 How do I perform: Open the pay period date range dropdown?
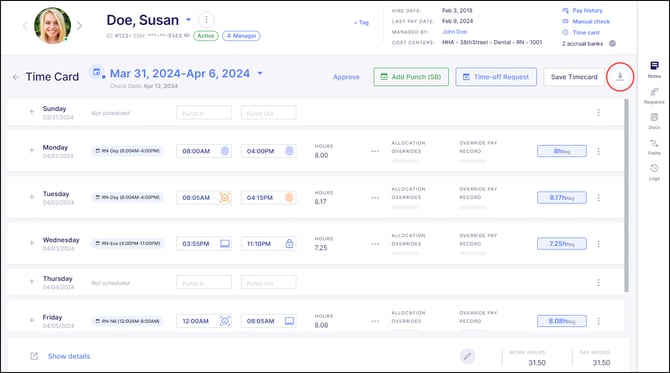(x=260, y=73)
